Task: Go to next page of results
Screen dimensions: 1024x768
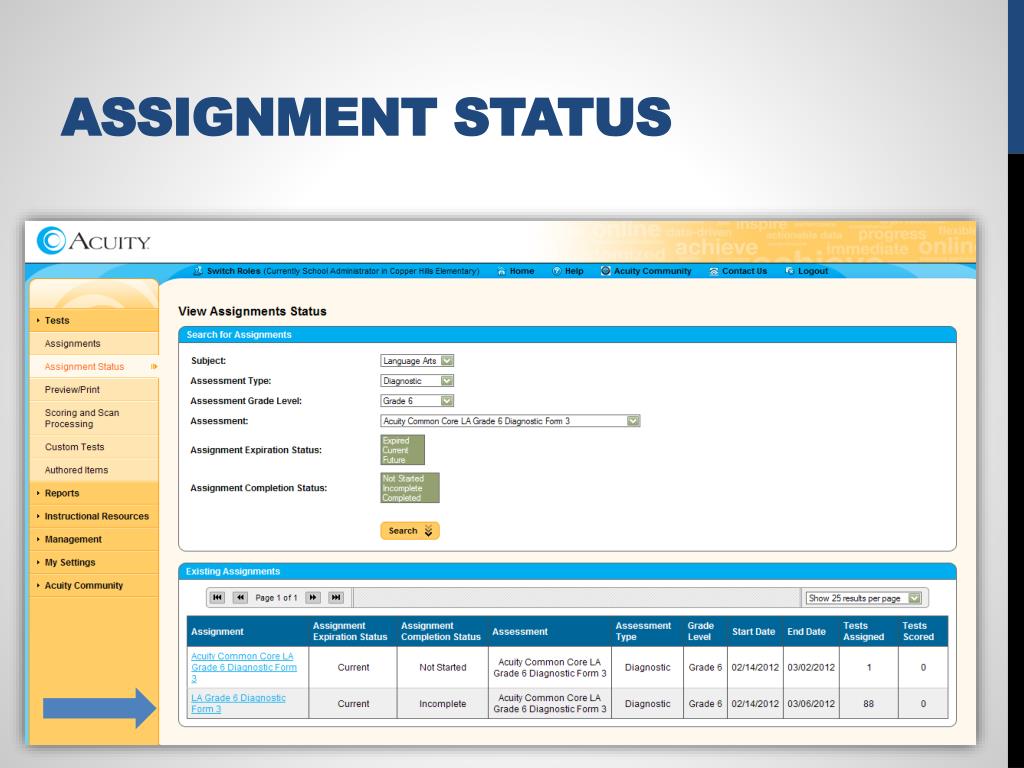Action: (x=313, y=598)
